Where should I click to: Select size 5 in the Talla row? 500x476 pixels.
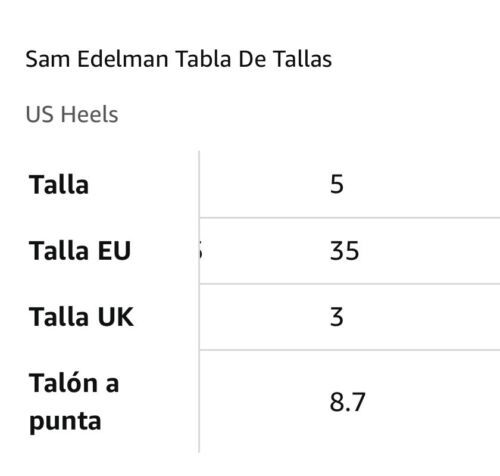click(x=337, y=184)
